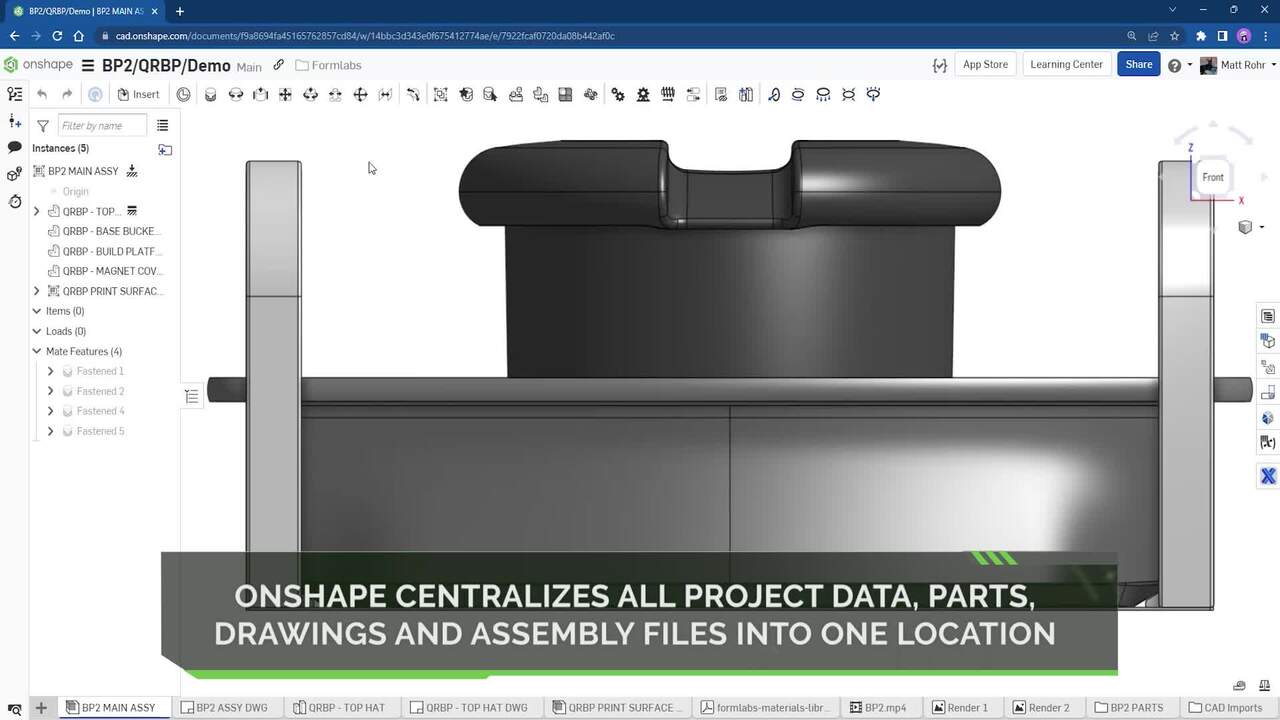The image size is (1280, 720).
Task: Collapse the Loads (0) section
Action: [37, 331]
